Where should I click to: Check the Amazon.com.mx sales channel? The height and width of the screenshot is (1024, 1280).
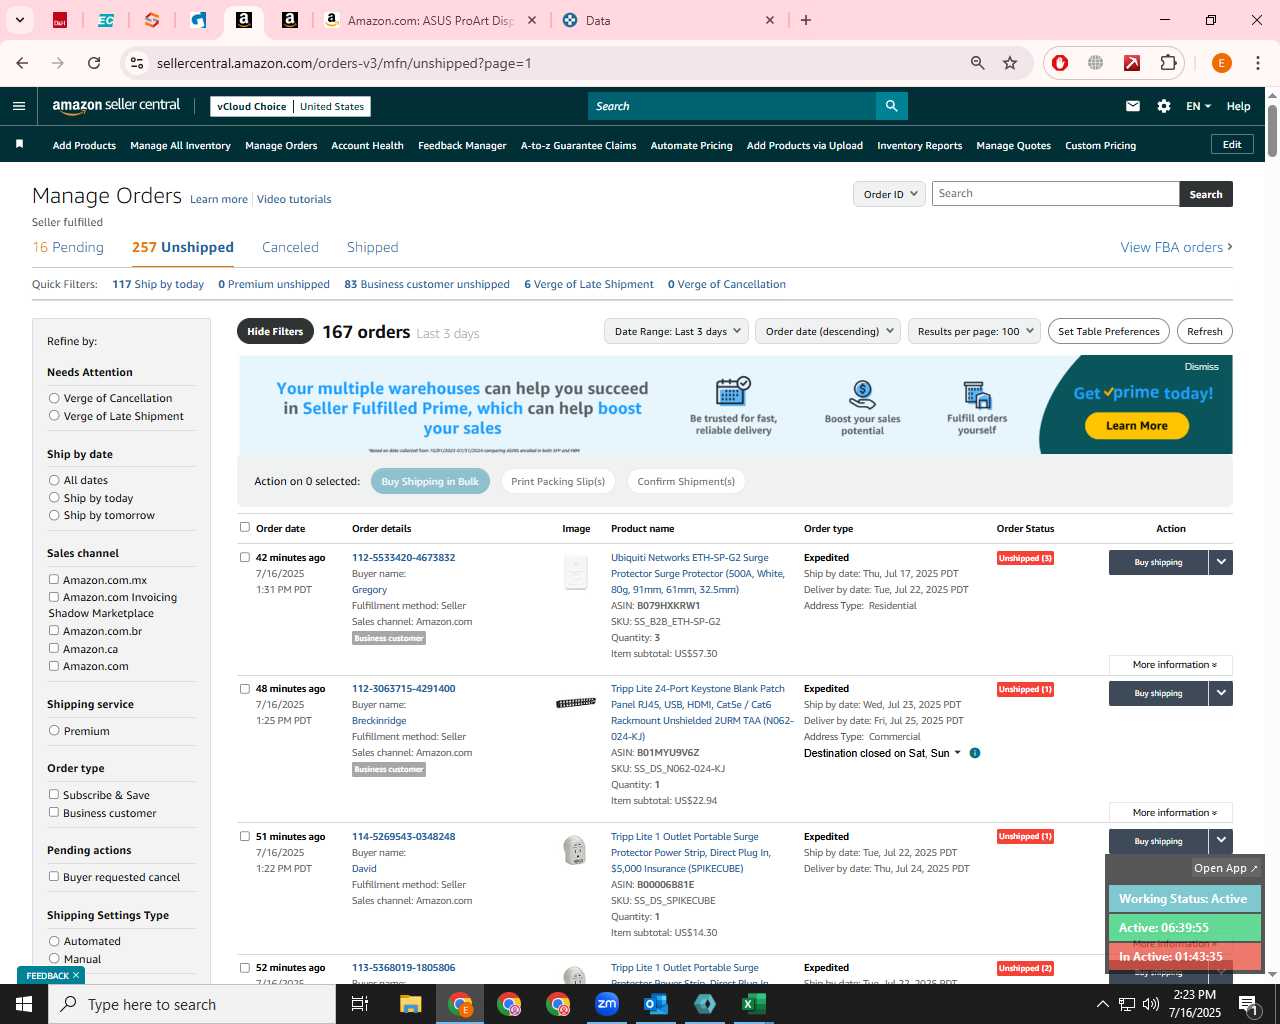[x=54, y=580]
